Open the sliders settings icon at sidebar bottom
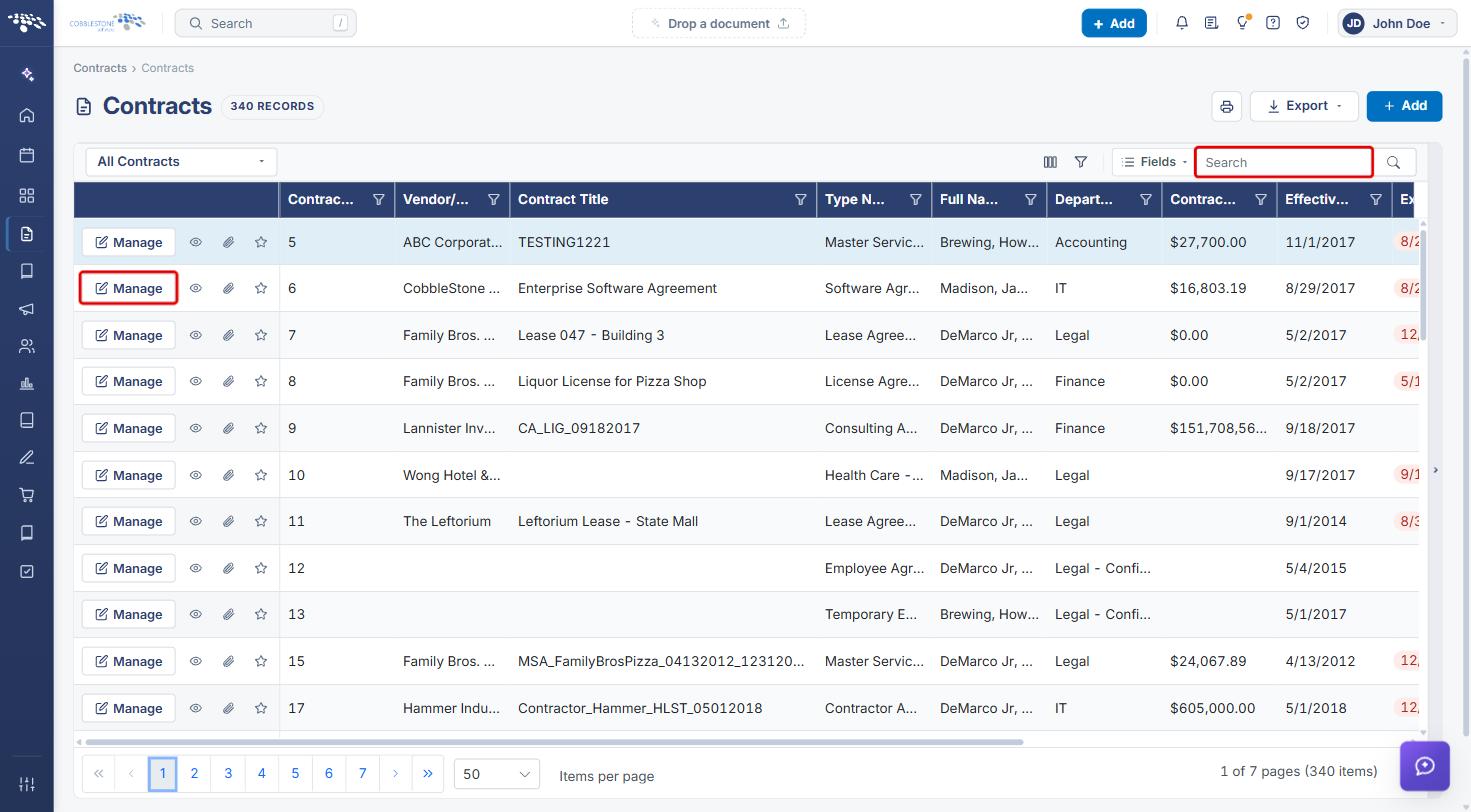 (x=27, y=784)
